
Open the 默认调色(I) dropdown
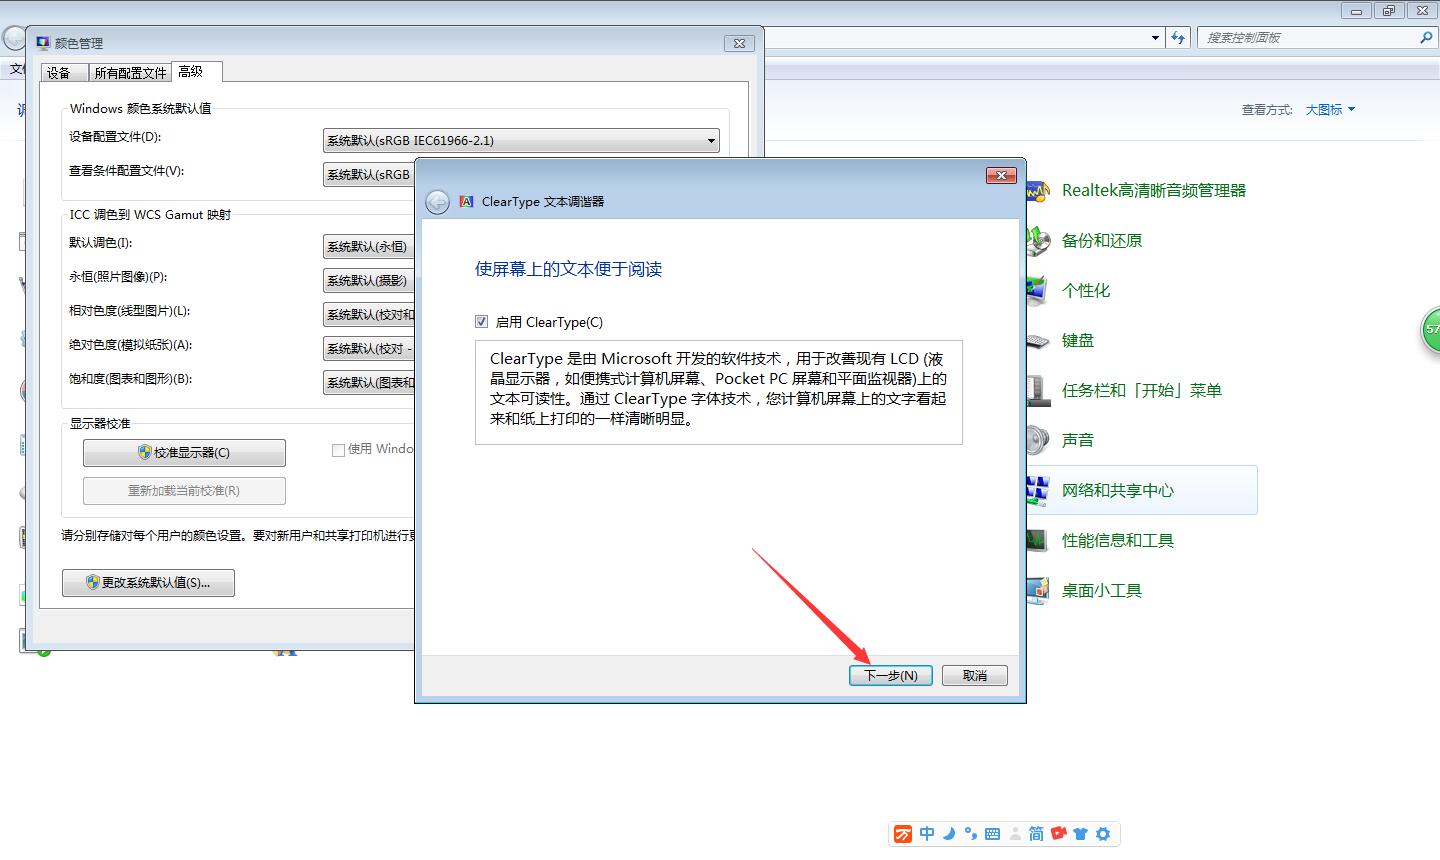point(368,247)
